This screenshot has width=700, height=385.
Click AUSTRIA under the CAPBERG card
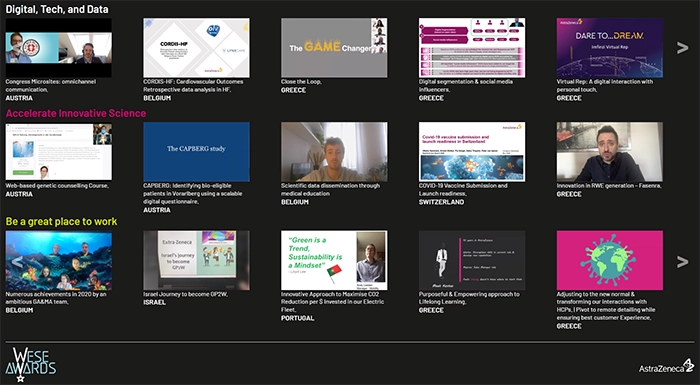157,210
